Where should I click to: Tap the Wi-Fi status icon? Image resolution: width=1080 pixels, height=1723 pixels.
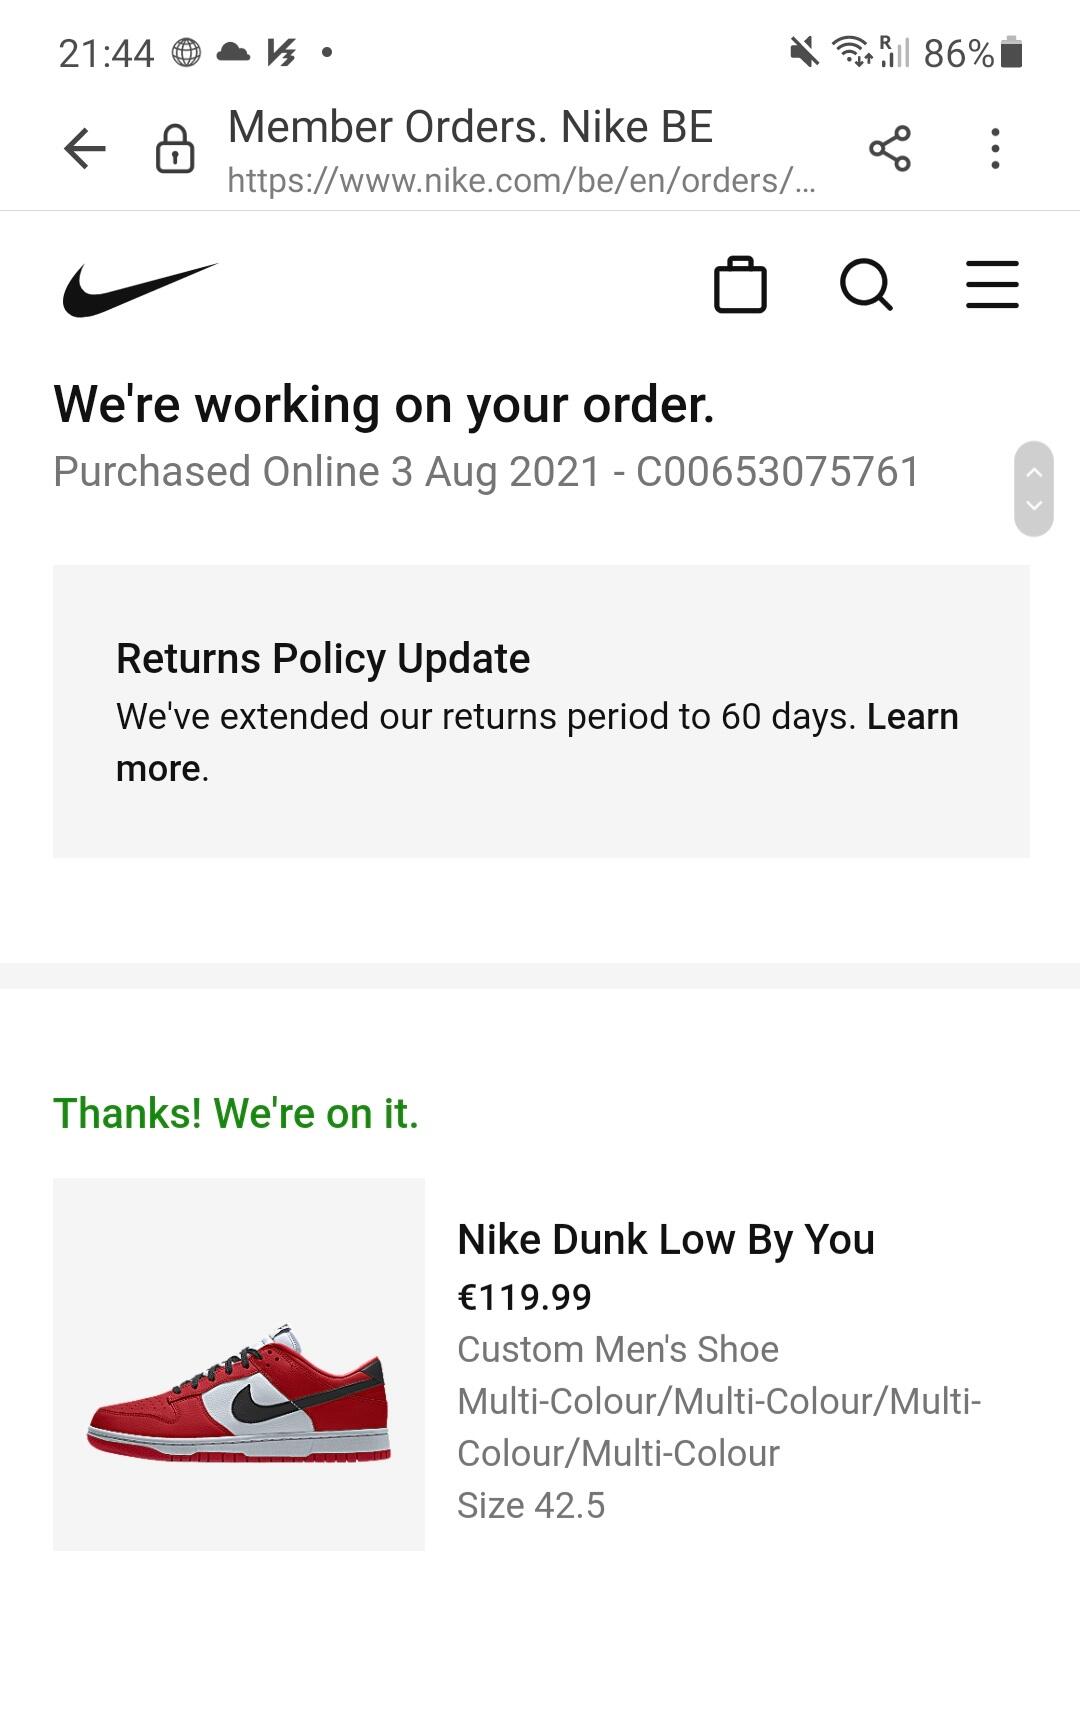pos(852,52)
